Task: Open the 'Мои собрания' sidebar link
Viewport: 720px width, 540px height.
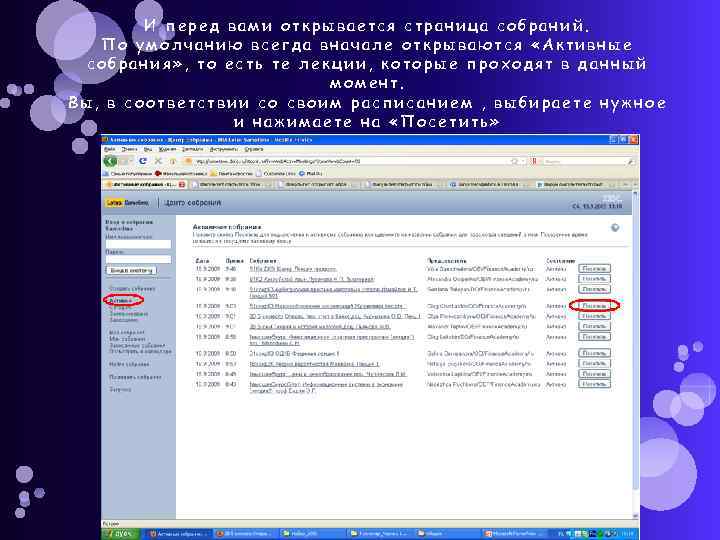Action: pos(127,339)
